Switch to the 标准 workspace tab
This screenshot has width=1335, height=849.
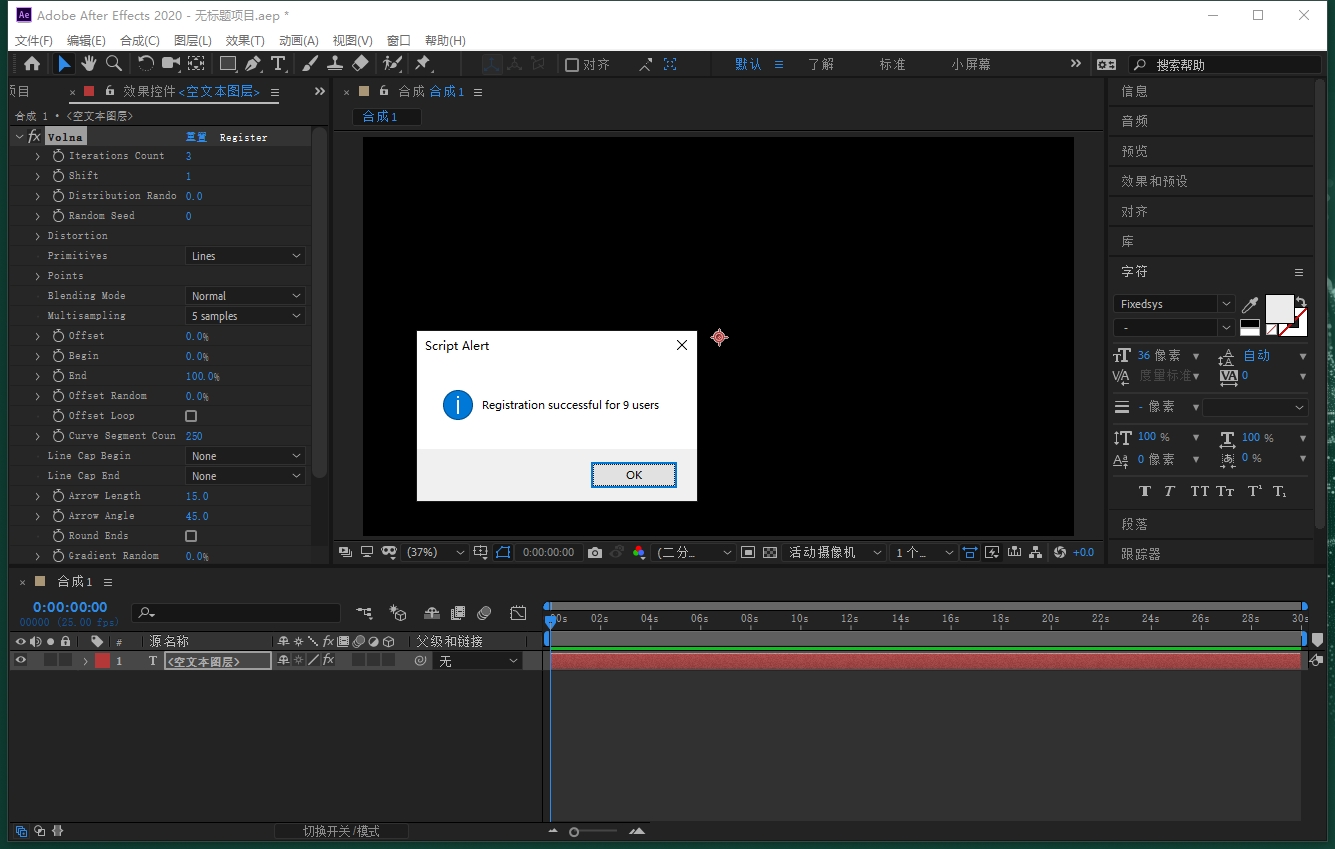pyautogui.click(x=892, y=64)
